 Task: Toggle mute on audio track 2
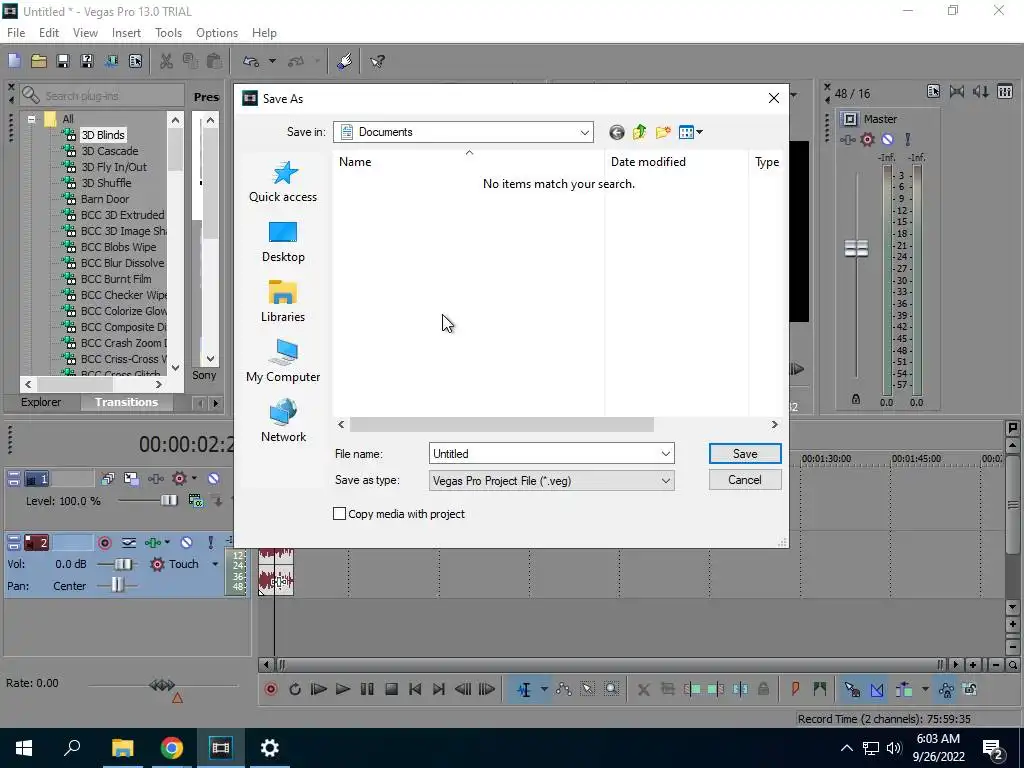tap(187, 543)
